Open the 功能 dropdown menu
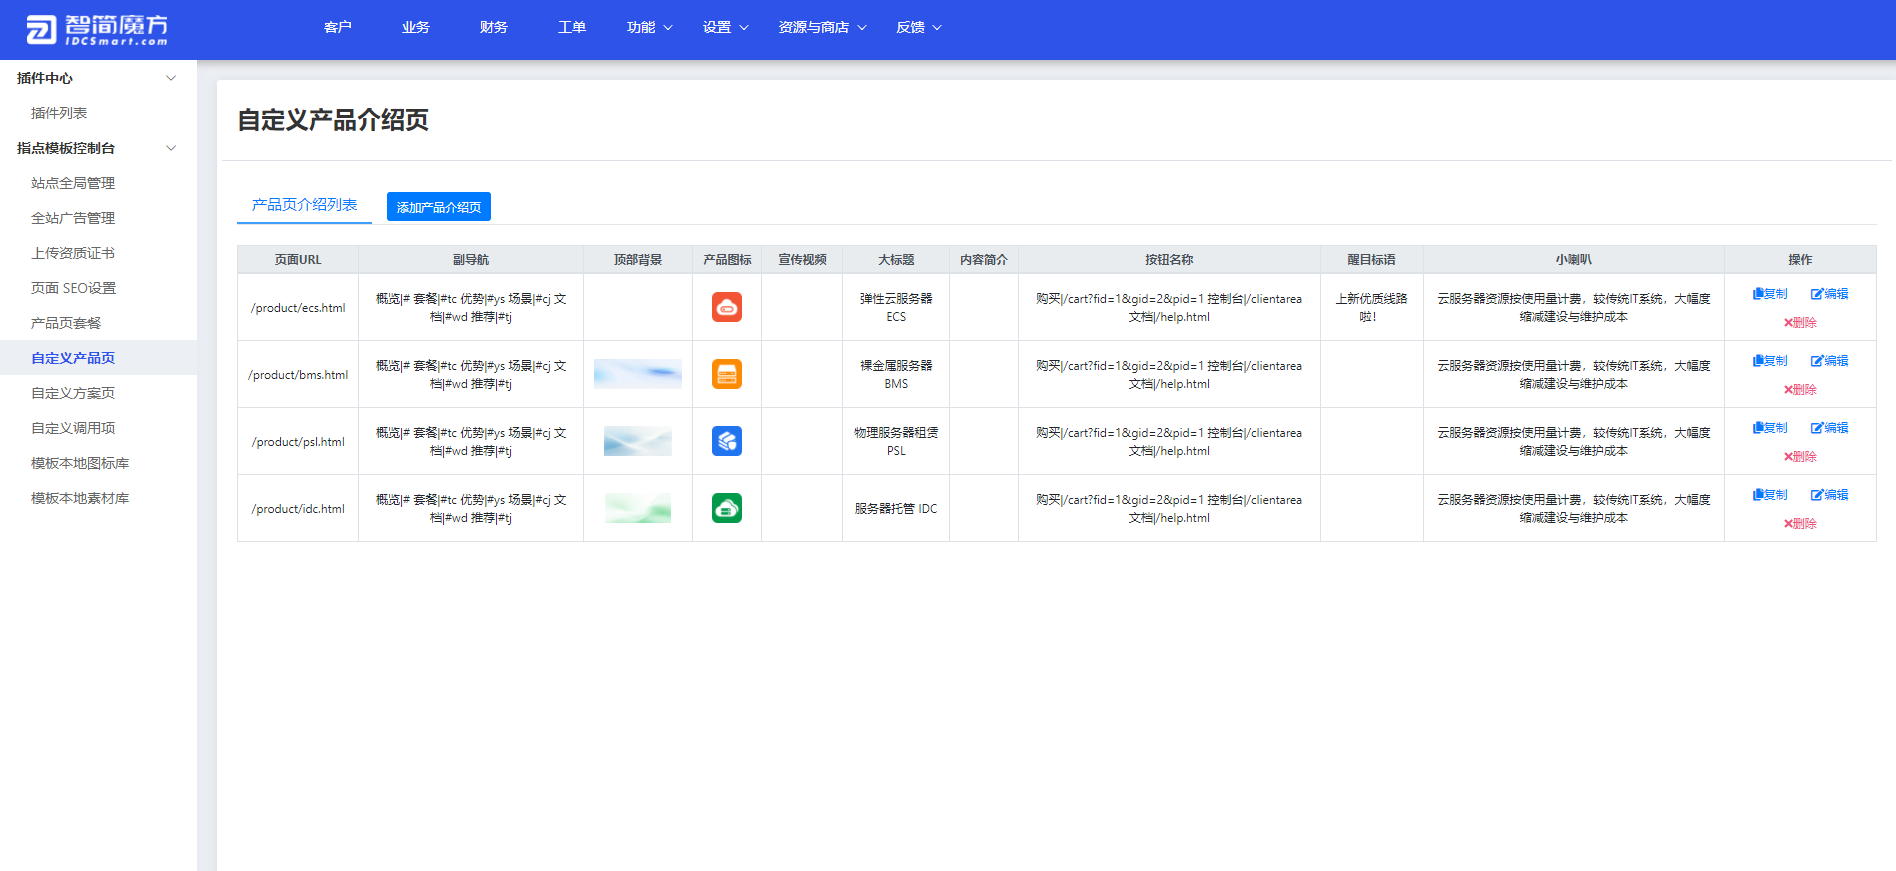Viewport: 1896px width, 871px height. 649,27
